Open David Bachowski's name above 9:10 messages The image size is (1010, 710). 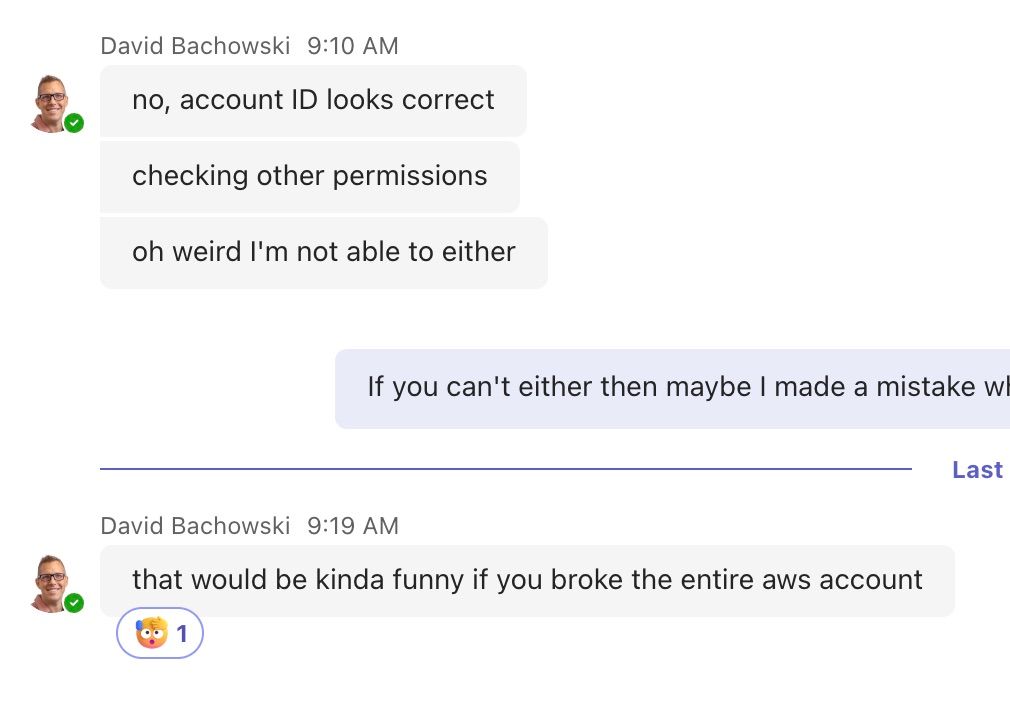195,46
